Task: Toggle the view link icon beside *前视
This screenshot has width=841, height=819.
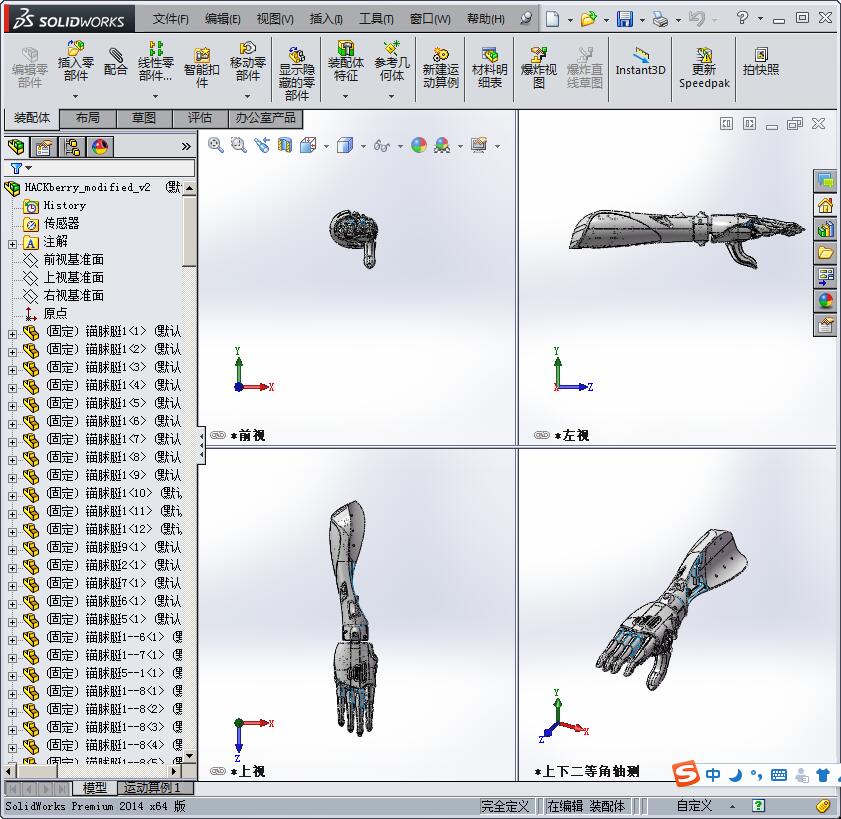Action: tap(218, 435)
